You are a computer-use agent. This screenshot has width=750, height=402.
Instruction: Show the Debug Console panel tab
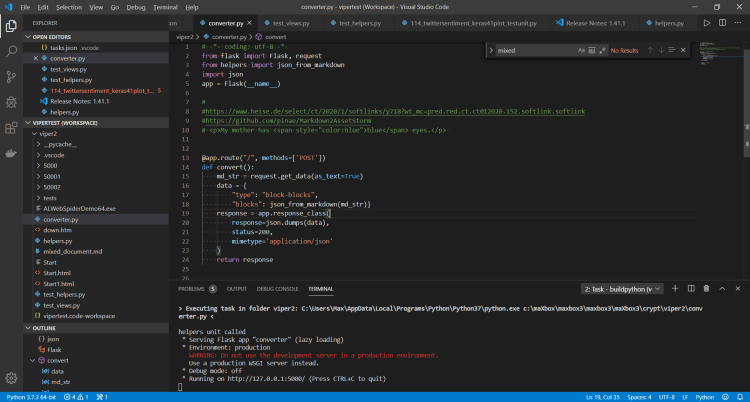point(277,289)
